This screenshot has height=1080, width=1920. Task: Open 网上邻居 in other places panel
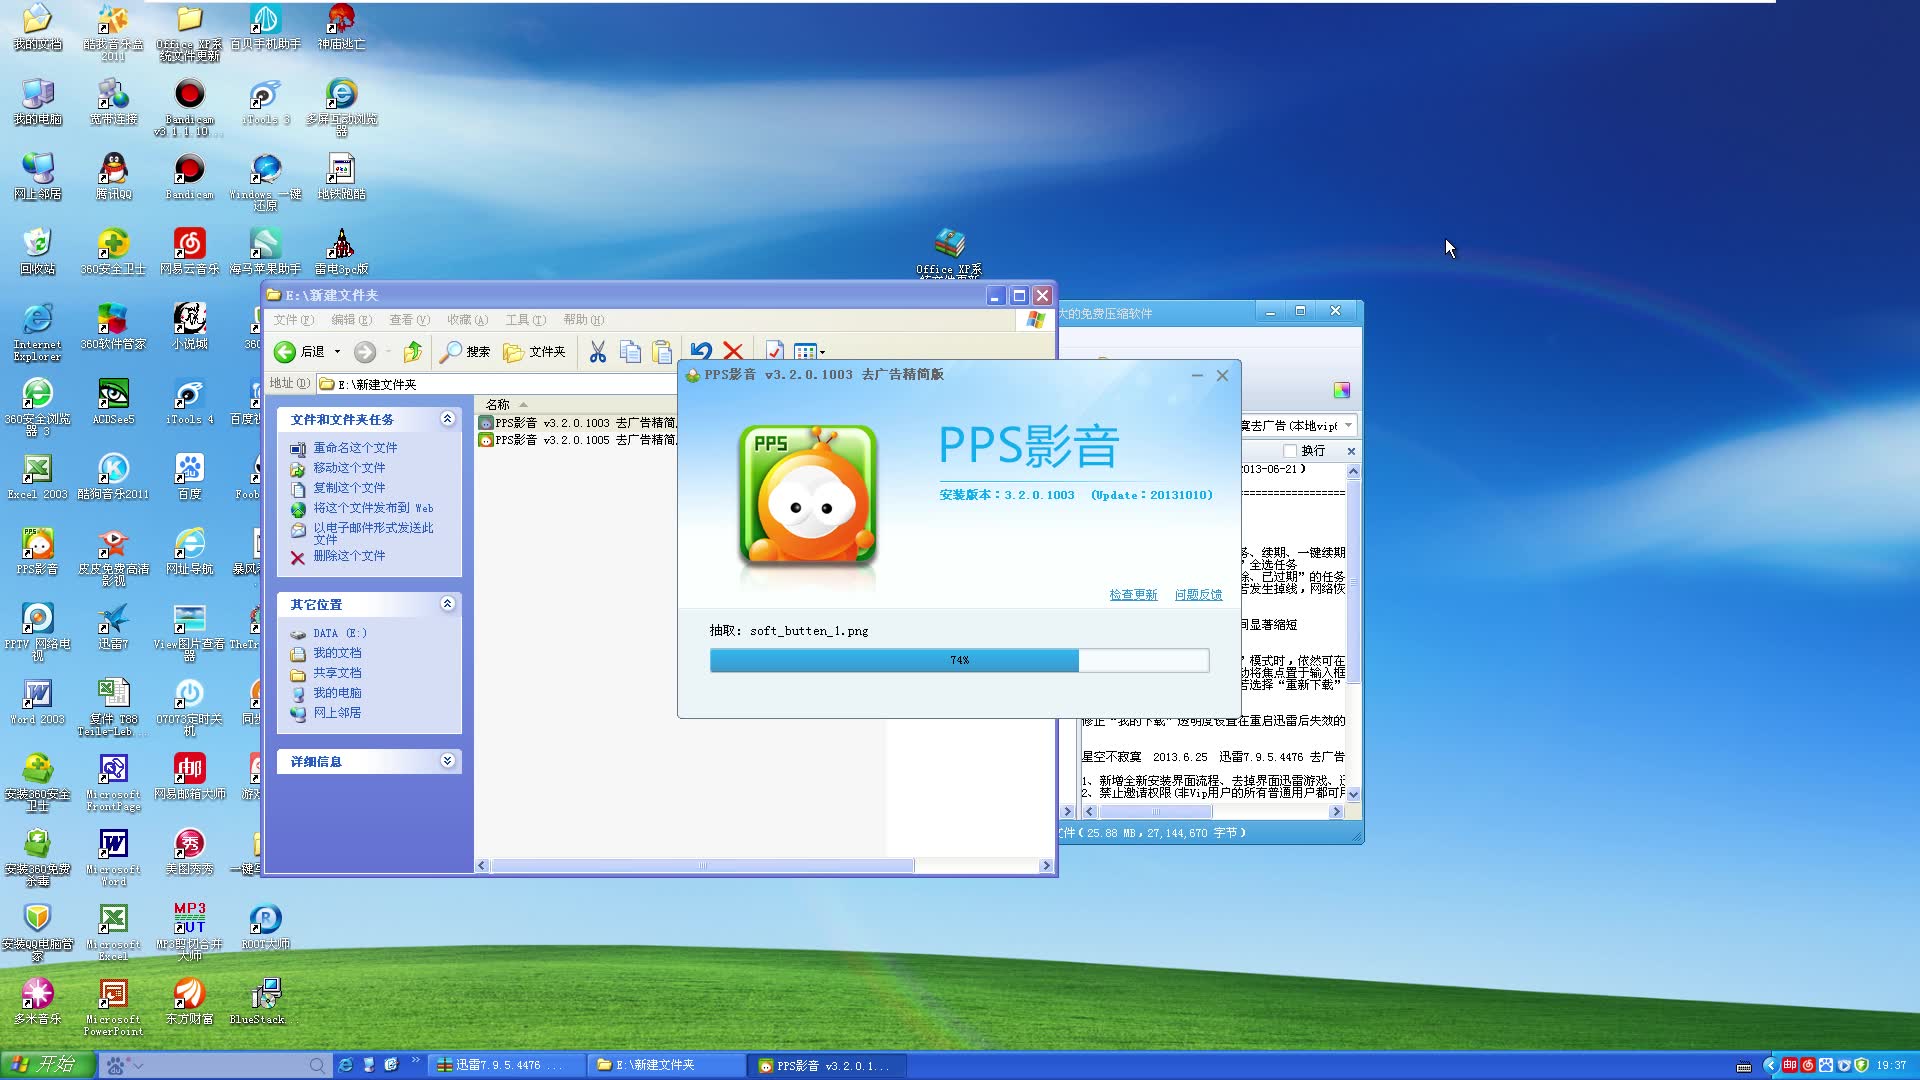(337, 713)
